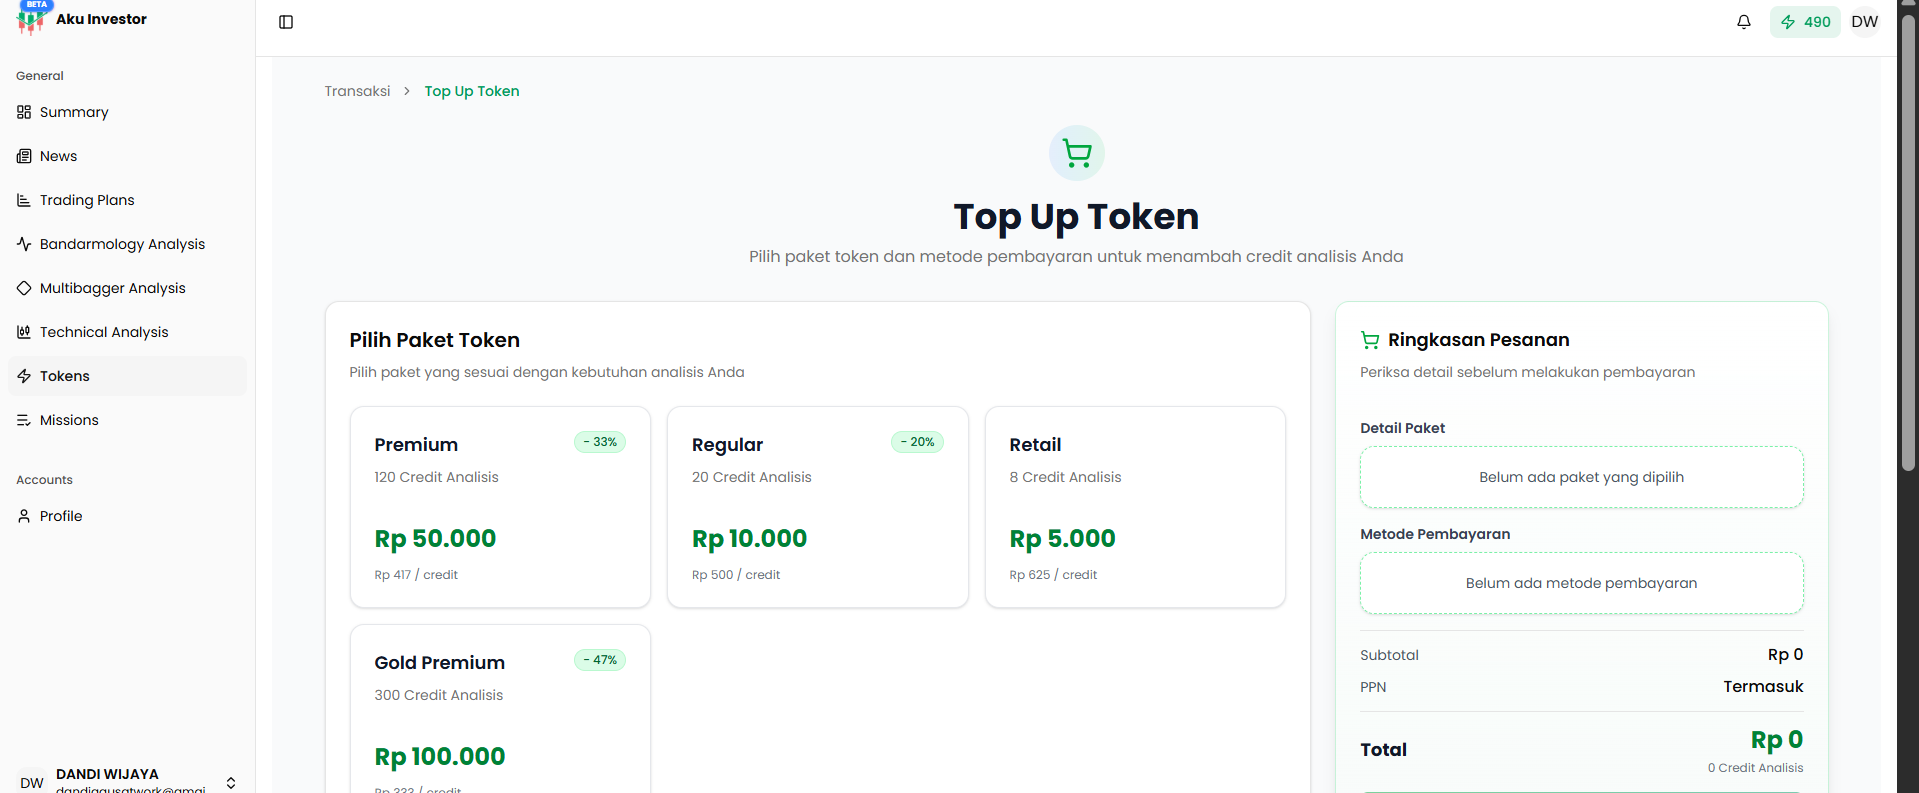Click the 490 credit balance badge
Screen dimensions: 1919x793
[x=1804, y=22]
